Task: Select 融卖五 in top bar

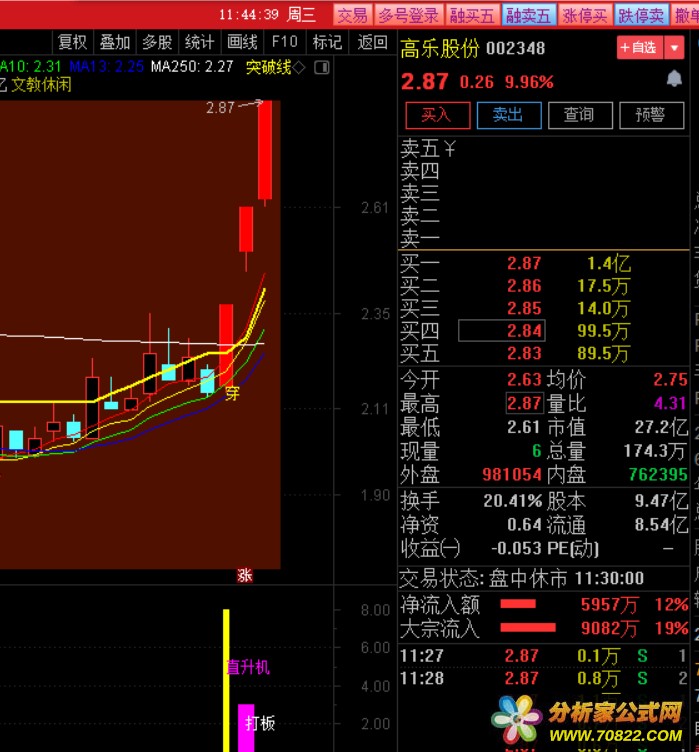Action: [x=529, y=15]
